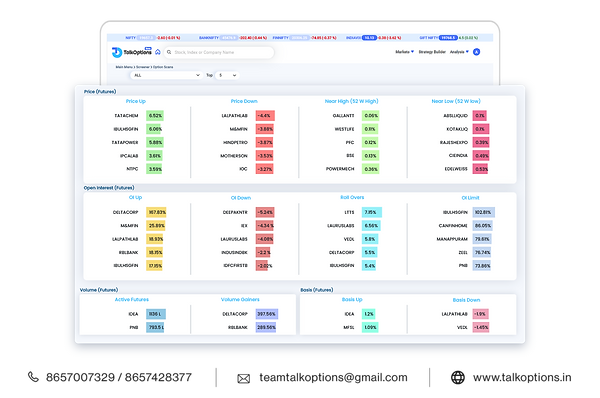Go to the home icon beside the logo
This screenshot has width=600, height=398.
[x=158, y=52]
